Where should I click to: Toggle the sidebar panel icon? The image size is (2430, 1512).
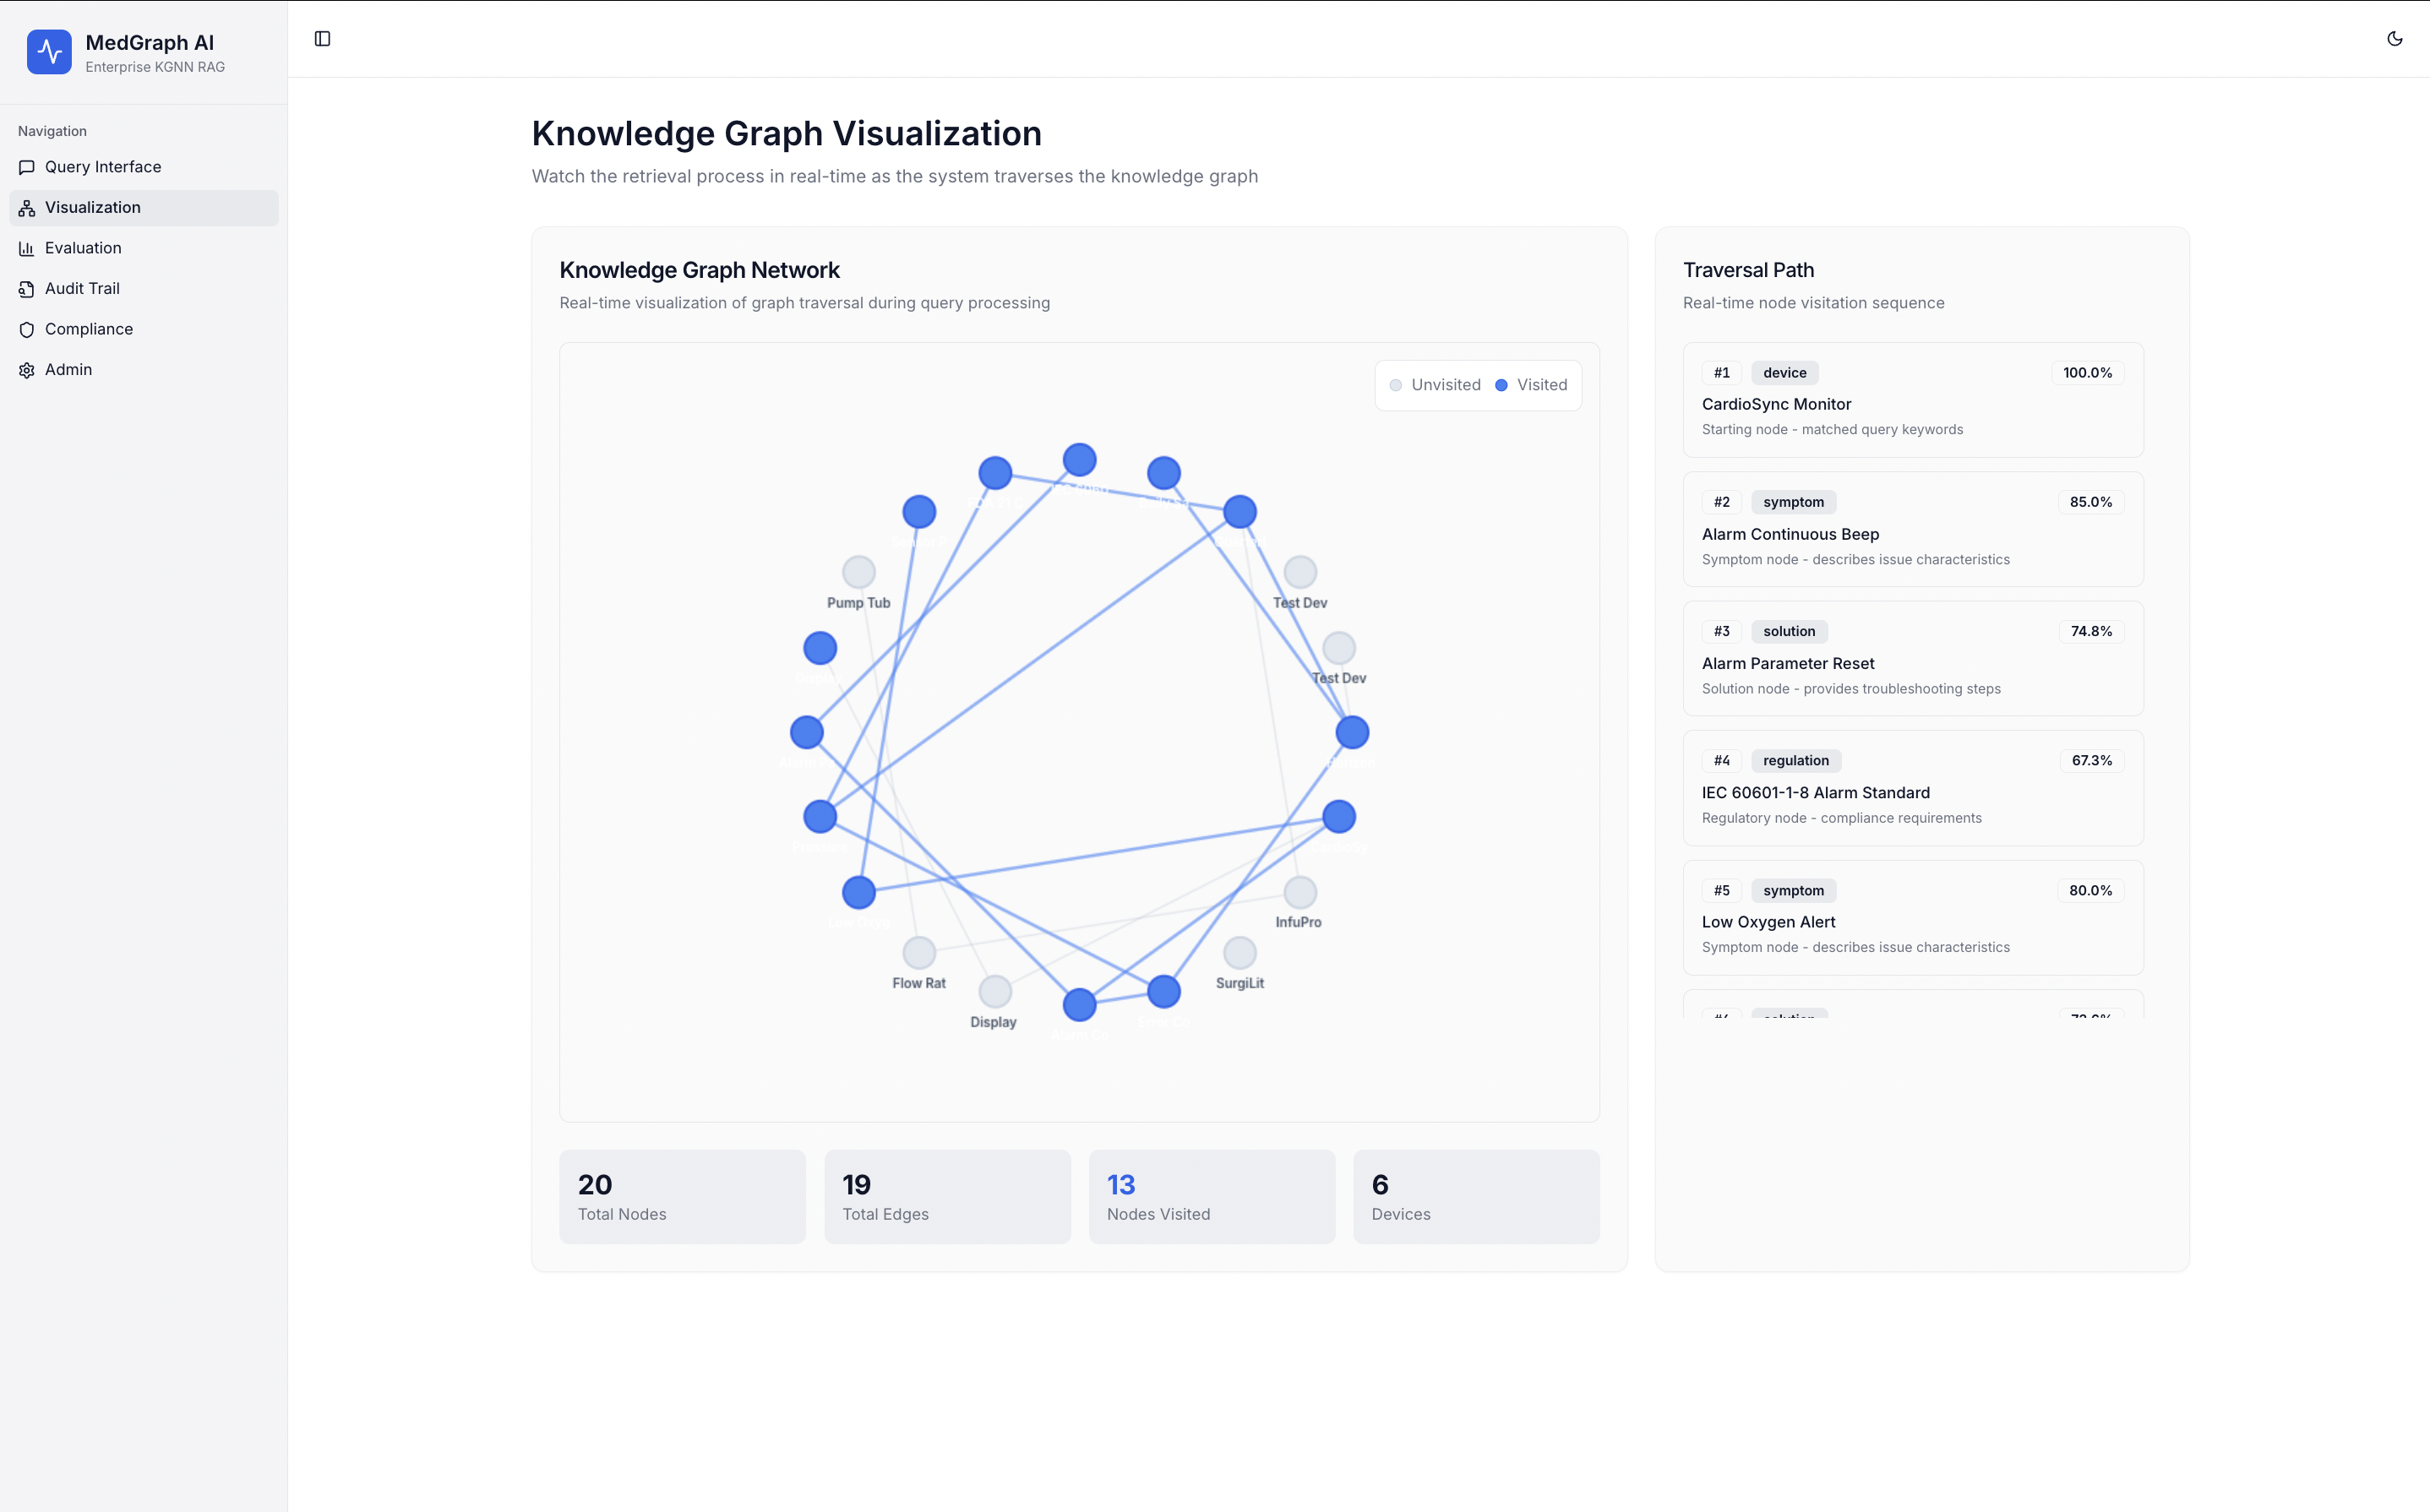tap(322, 39)
